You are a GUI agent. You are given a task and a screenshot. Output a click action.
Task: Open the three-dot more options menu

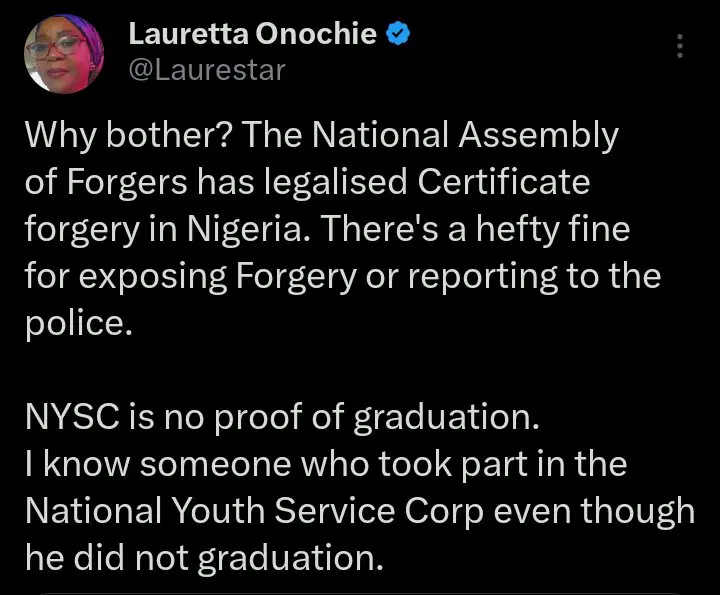click(x=681, y=47)
